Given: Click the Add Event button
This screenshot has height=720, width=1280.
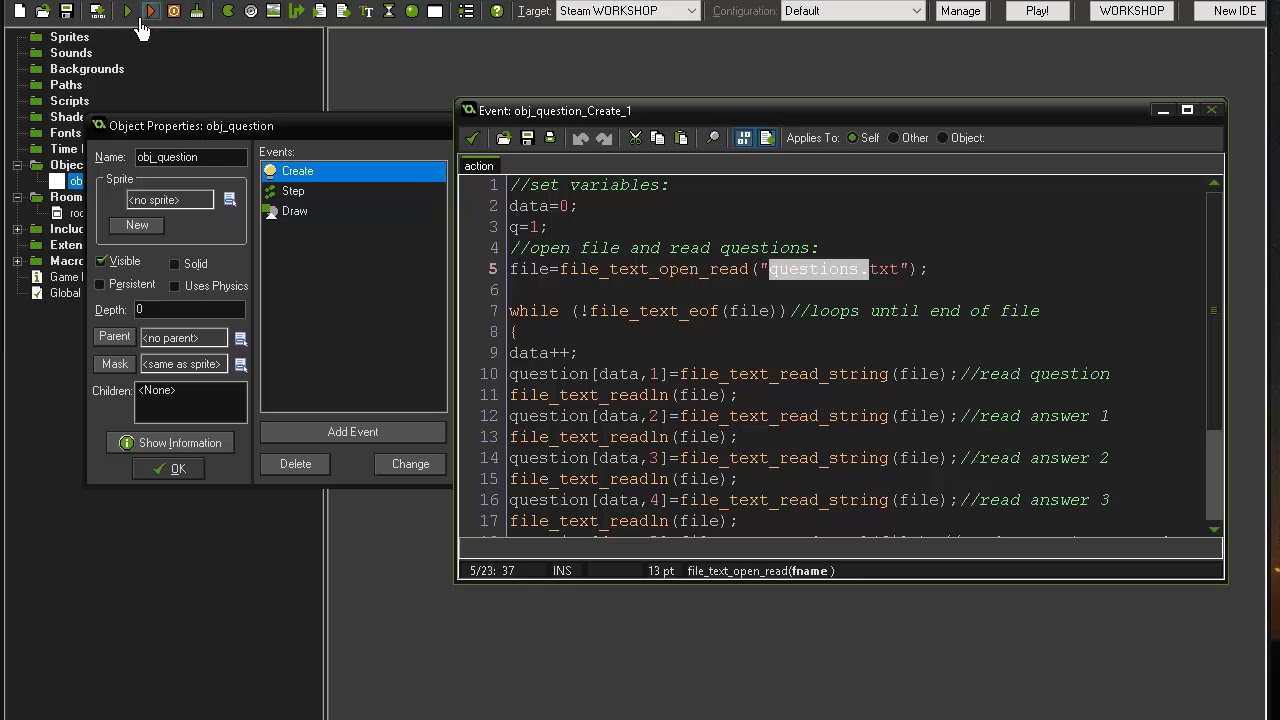Looking at the screenshot, I should (x=353, y=432).
